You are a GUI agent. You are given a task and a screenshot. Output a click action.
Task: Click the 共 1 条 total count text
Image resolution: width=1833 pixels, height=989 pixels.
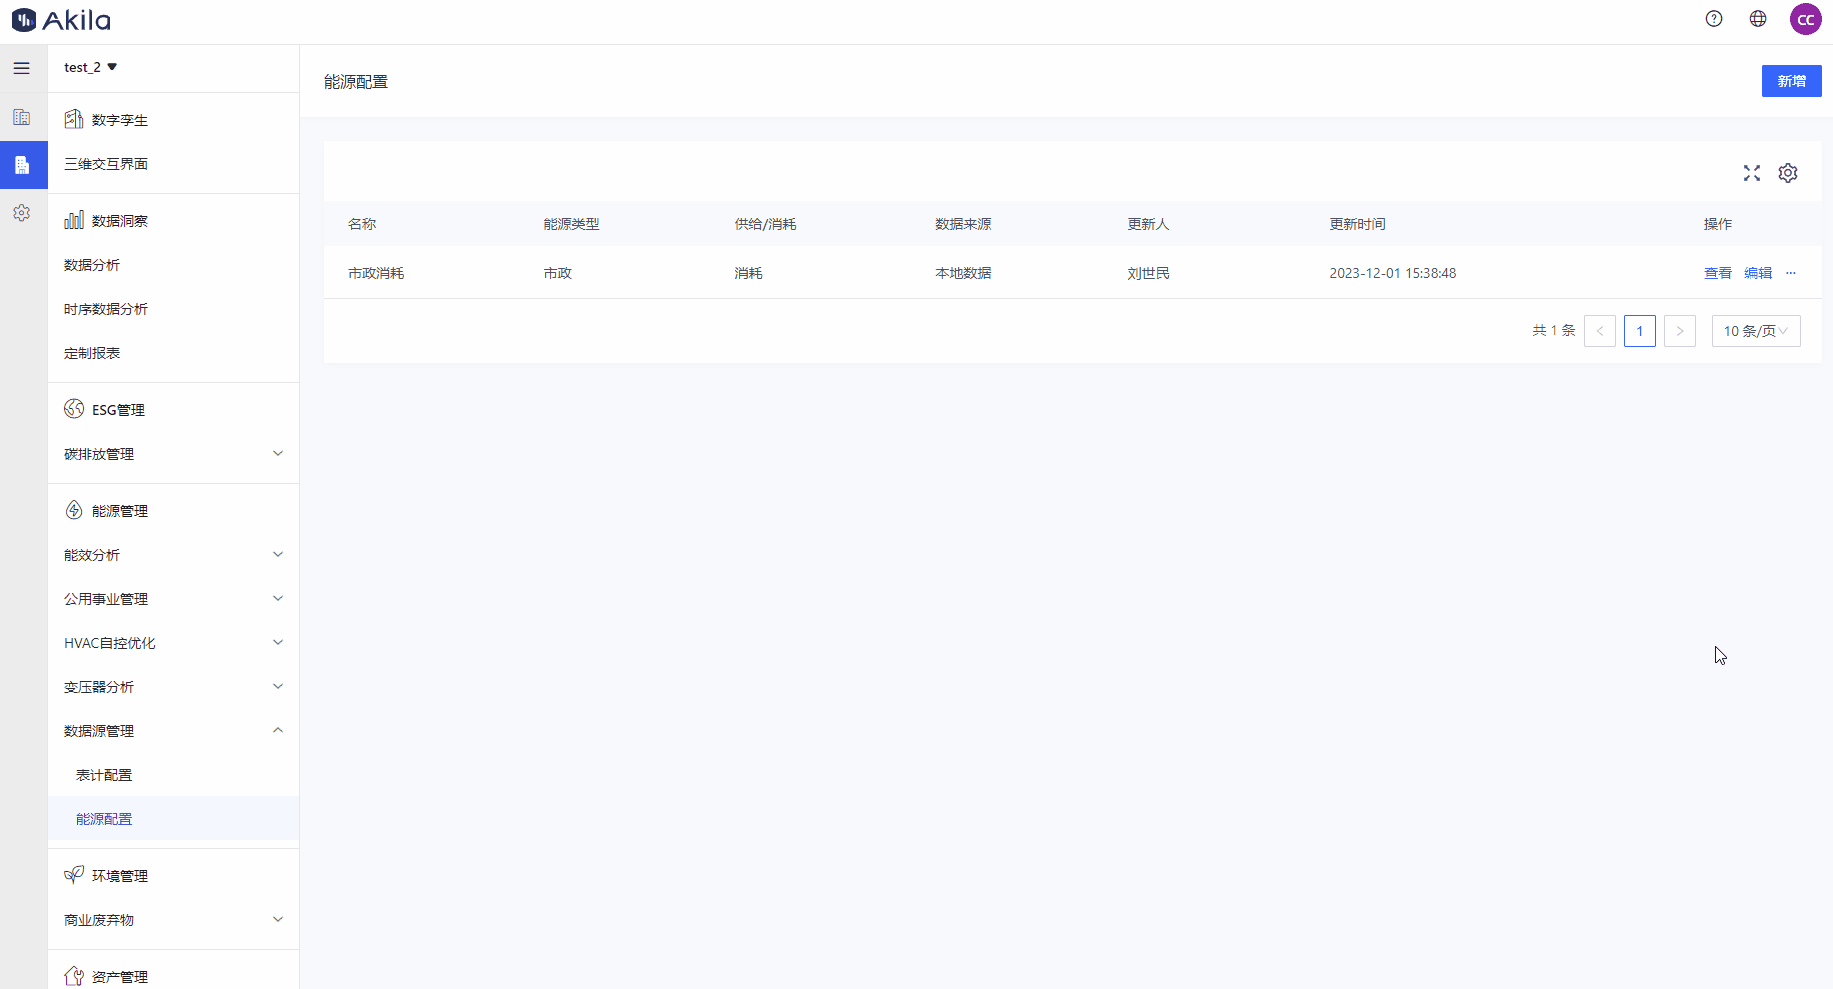click(1554, 330)
